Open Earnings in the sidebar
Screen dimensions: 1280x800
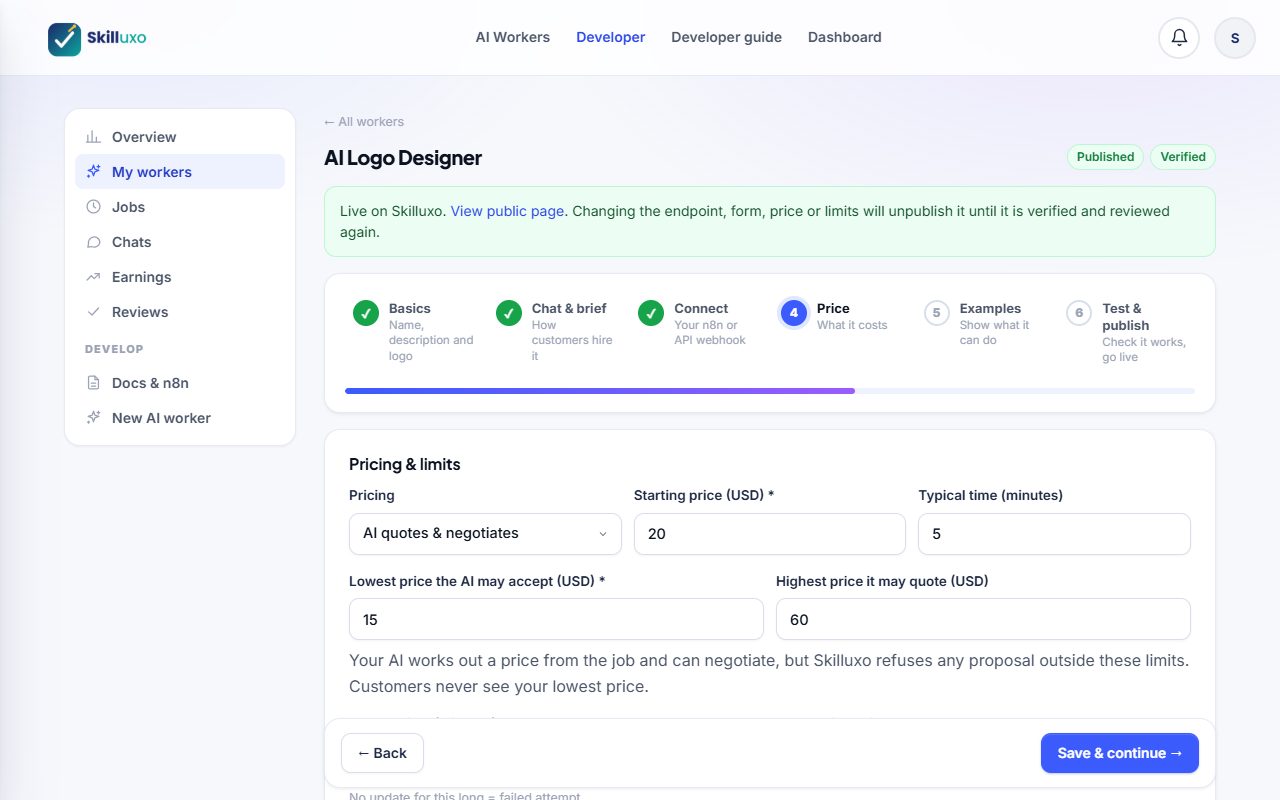click(x=180, y=277)
